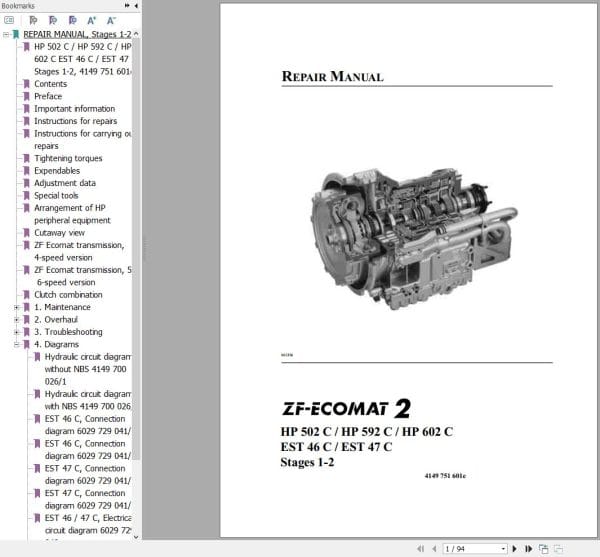Viewport: 600px width, 557px height.
Task: Click the bookmark options menu icon in toolbar
Action: coord(9,20)
